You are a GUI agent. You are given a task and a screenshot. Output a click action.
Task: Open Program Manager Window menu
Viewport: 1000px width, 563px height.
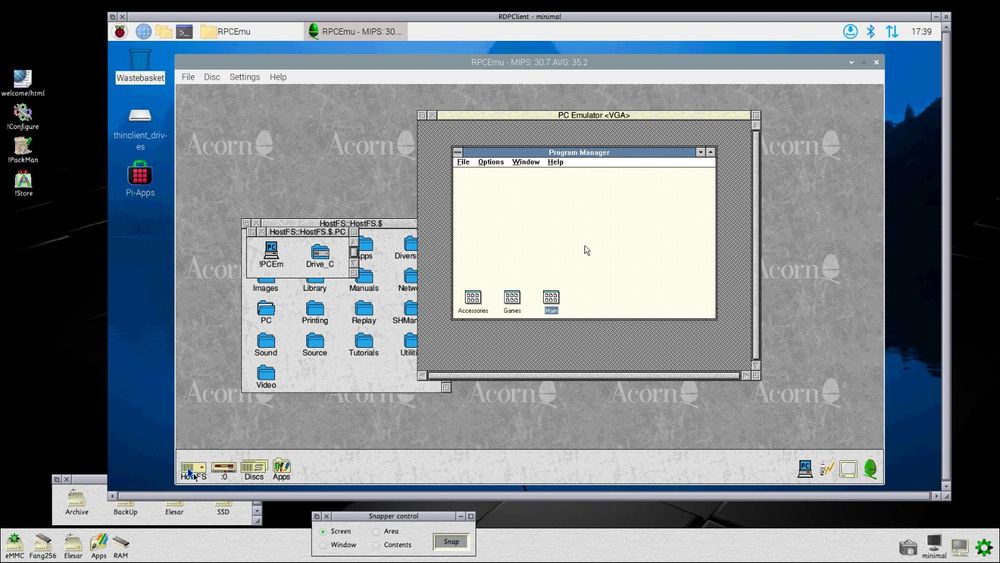[x=526, y=162]
